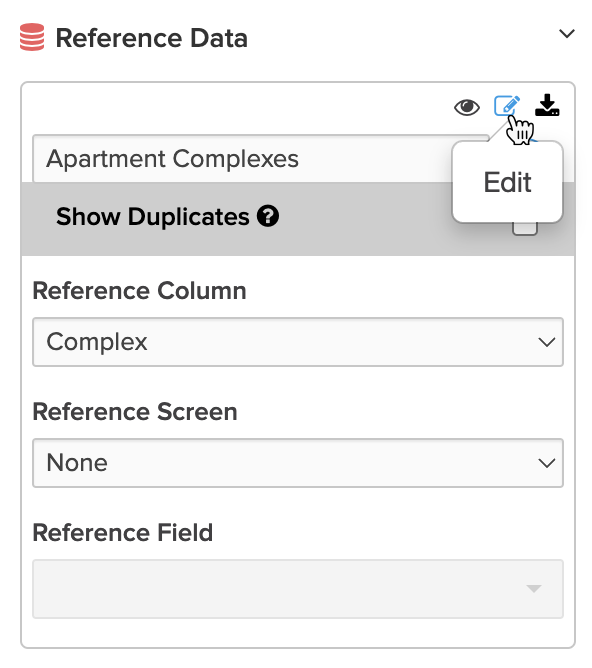592x668 pixels.
Task: Open the Reference Column dropdown showing Complex
Action: (x=298, y=342)
